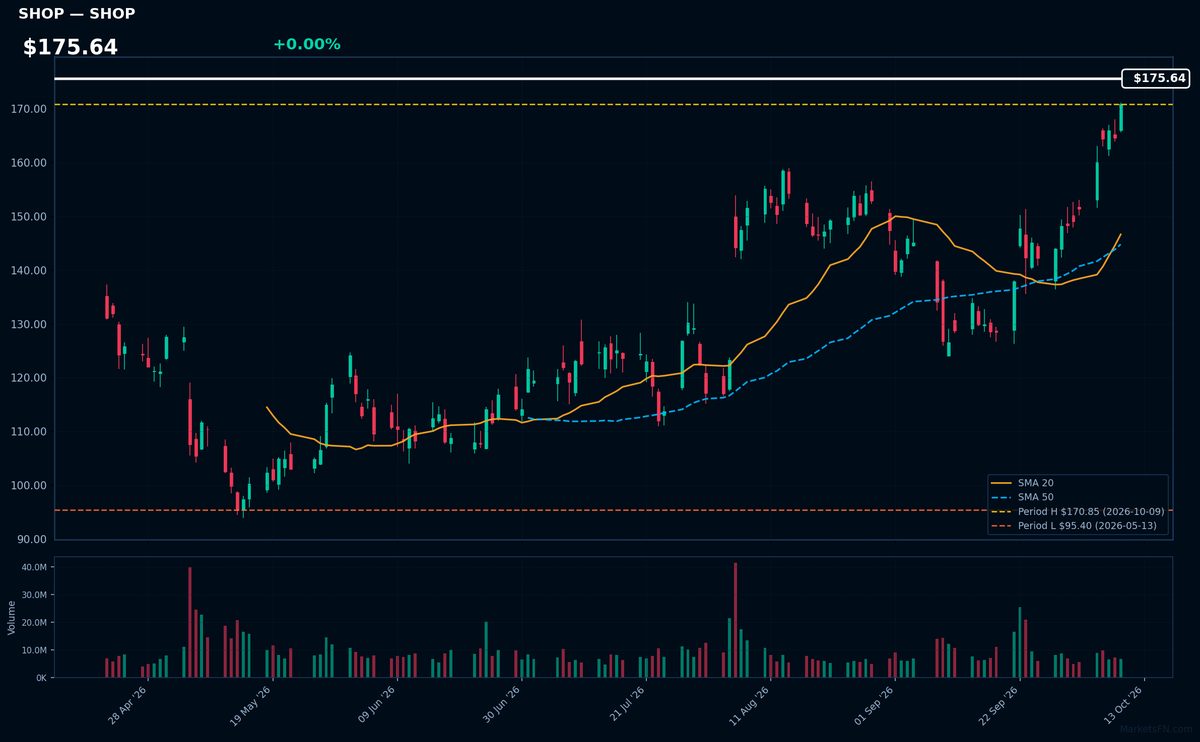Click the "13 Oct '26" date label

[x=1121, y=704]
